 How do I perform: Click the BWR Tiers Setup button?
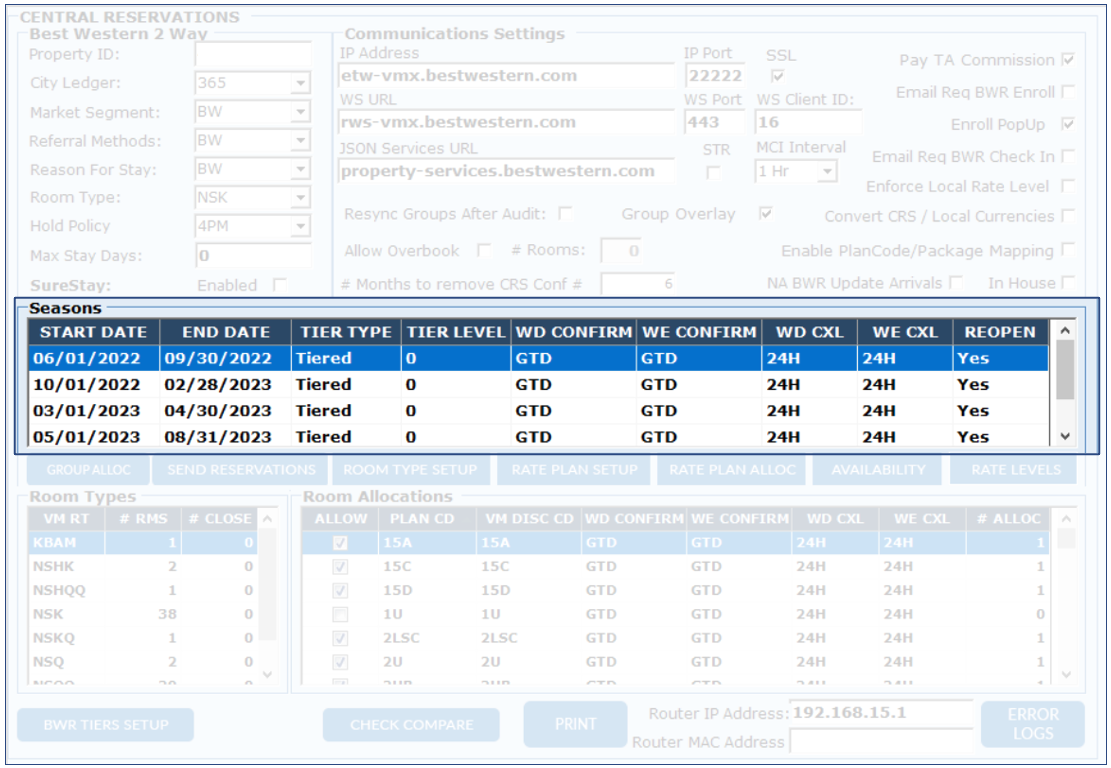105,725
